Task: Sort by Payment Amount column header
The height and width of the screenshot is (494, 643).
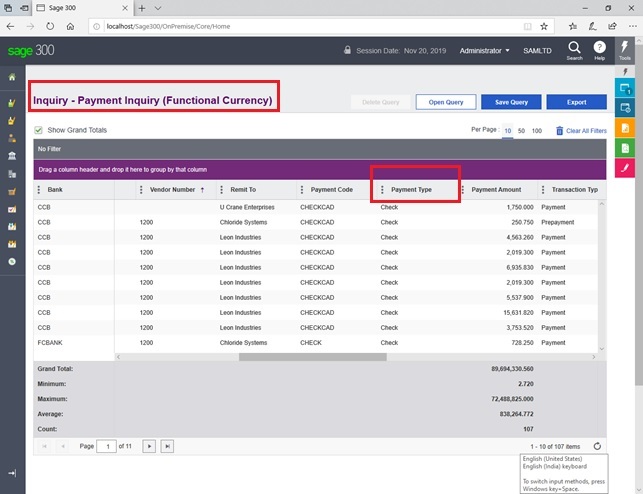Action: (496, 189)
